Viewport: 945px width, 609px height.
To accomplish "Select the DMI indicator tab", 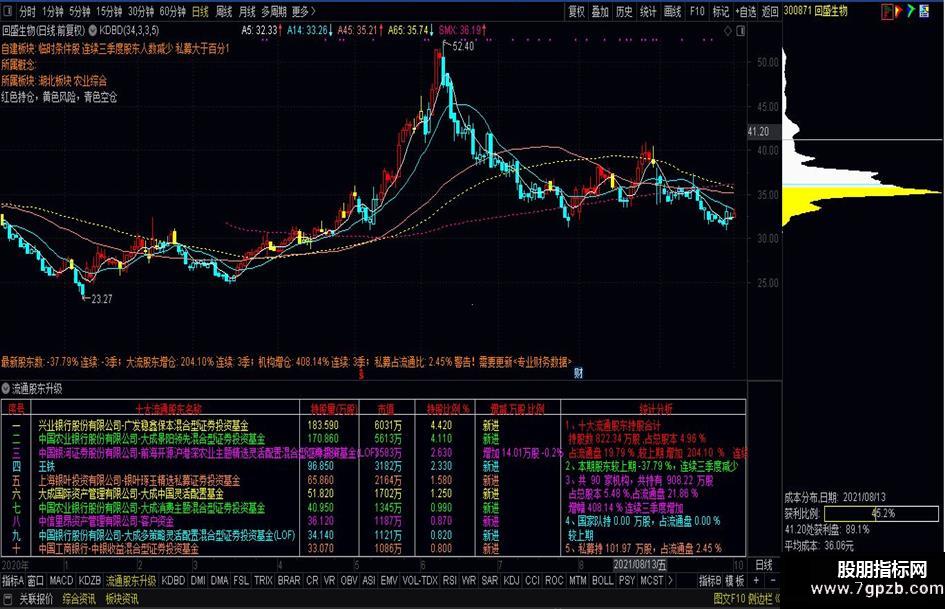I will [x=198, y=581].
